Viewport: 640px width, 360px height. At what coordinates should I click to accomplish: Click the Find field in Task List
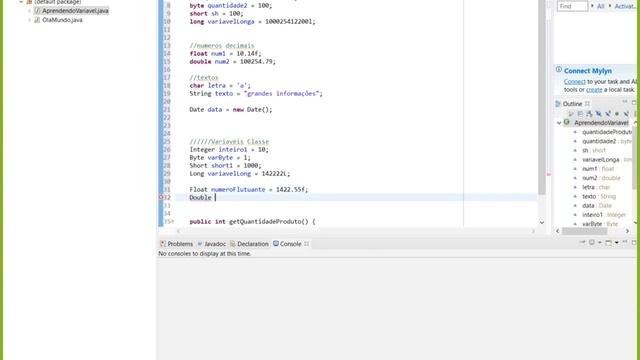572,6
